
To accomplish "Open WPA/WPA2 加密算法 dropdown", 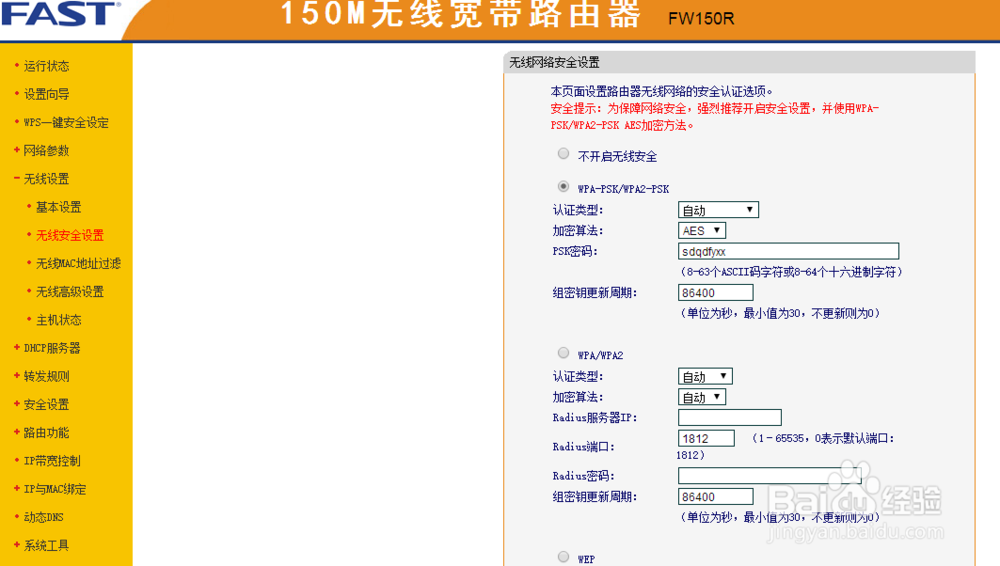I will (702, 397).
